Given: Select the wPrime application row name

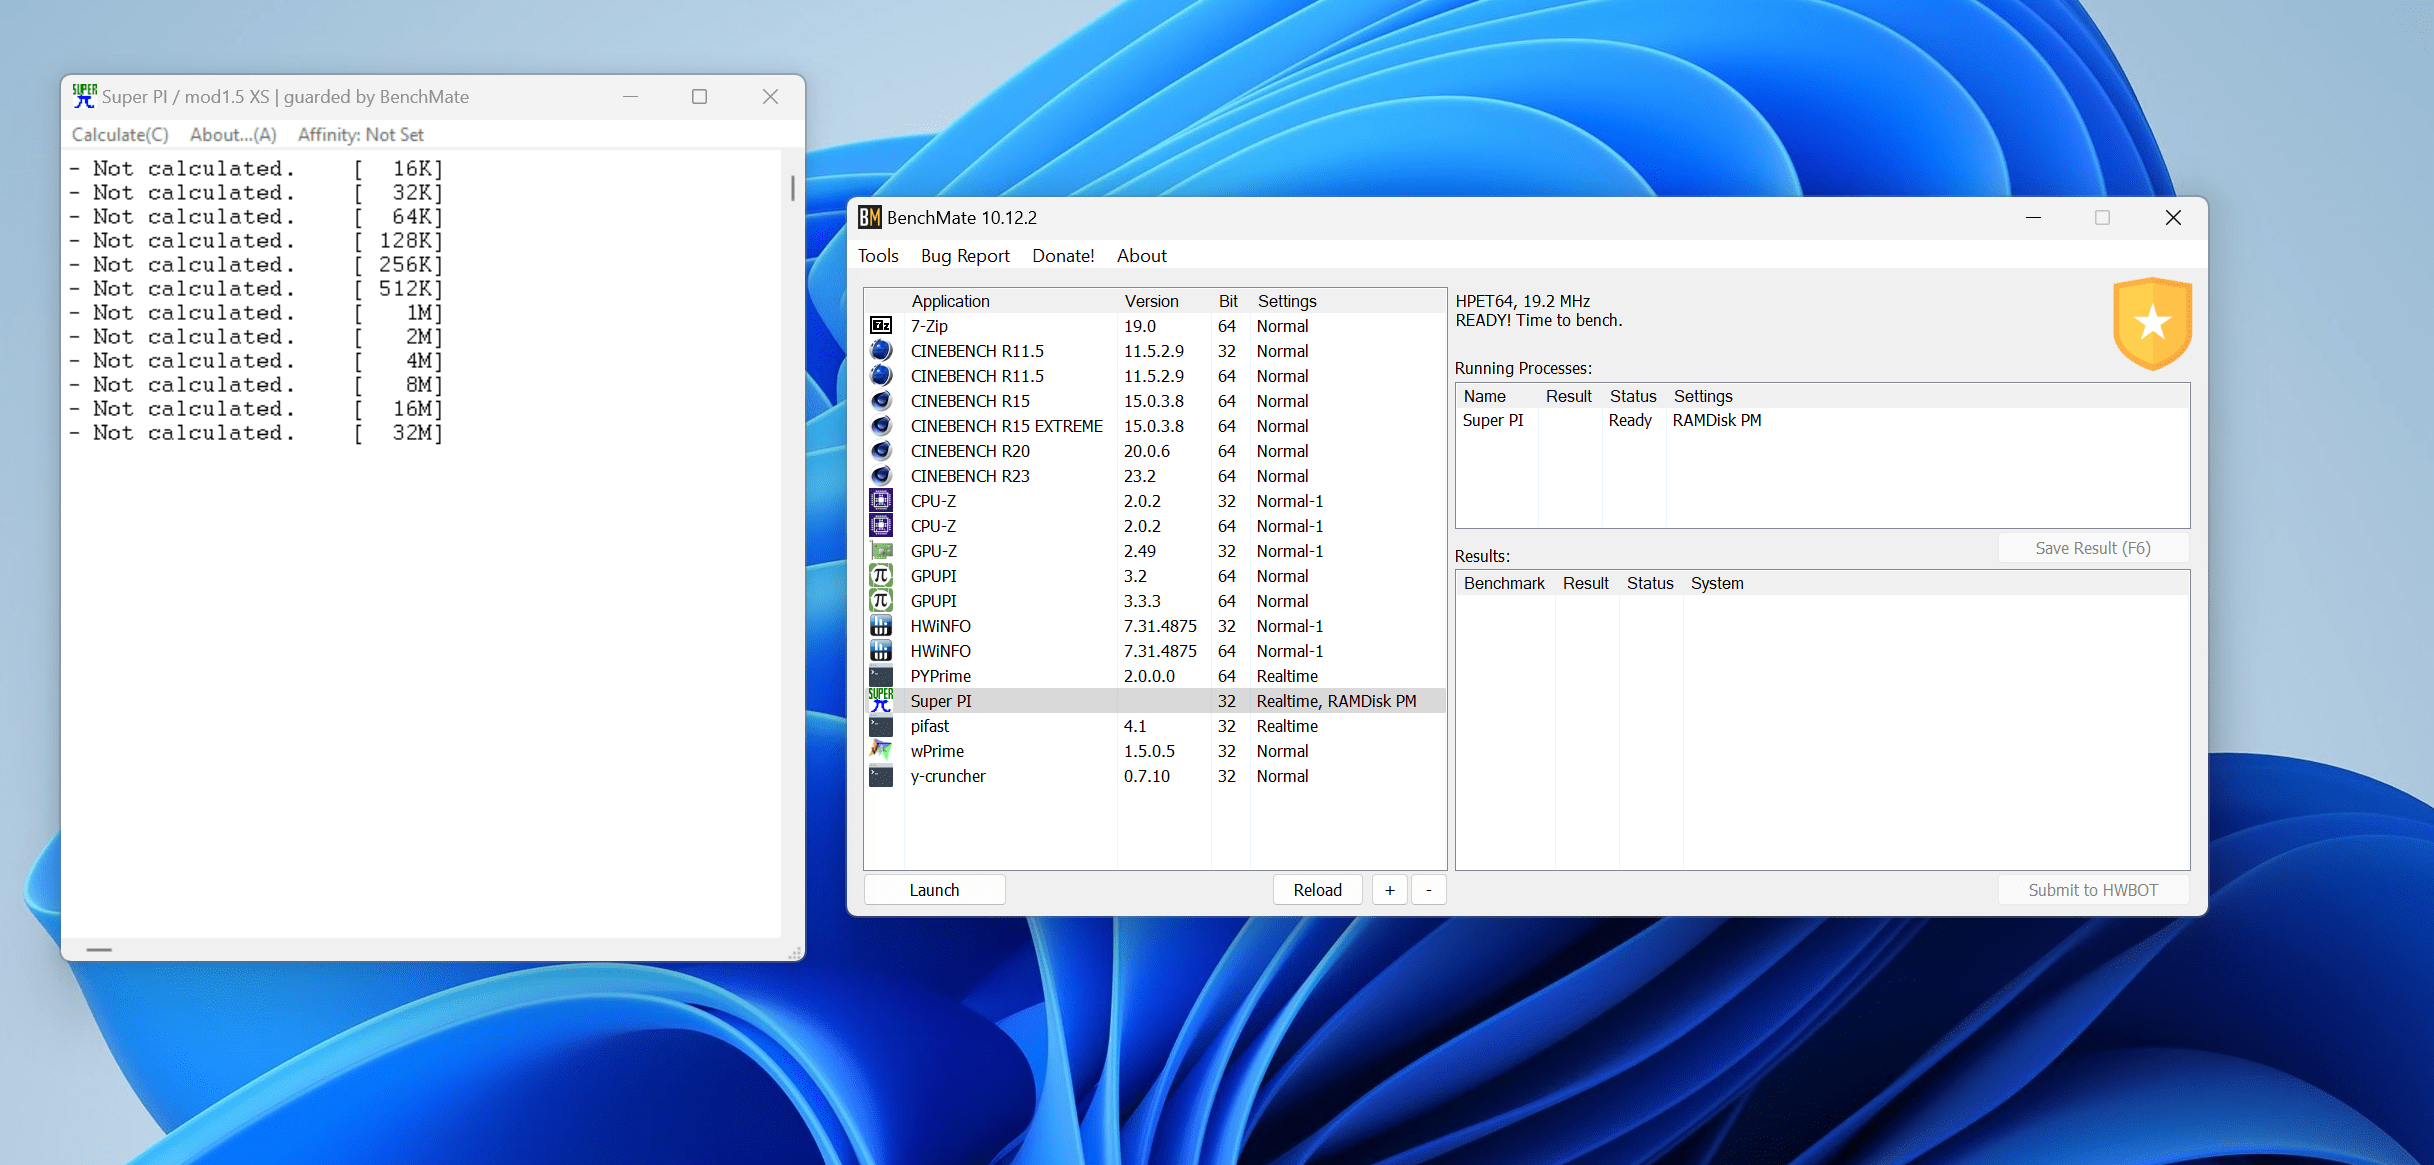Looking at the screenshot, I should click(938, 751).
